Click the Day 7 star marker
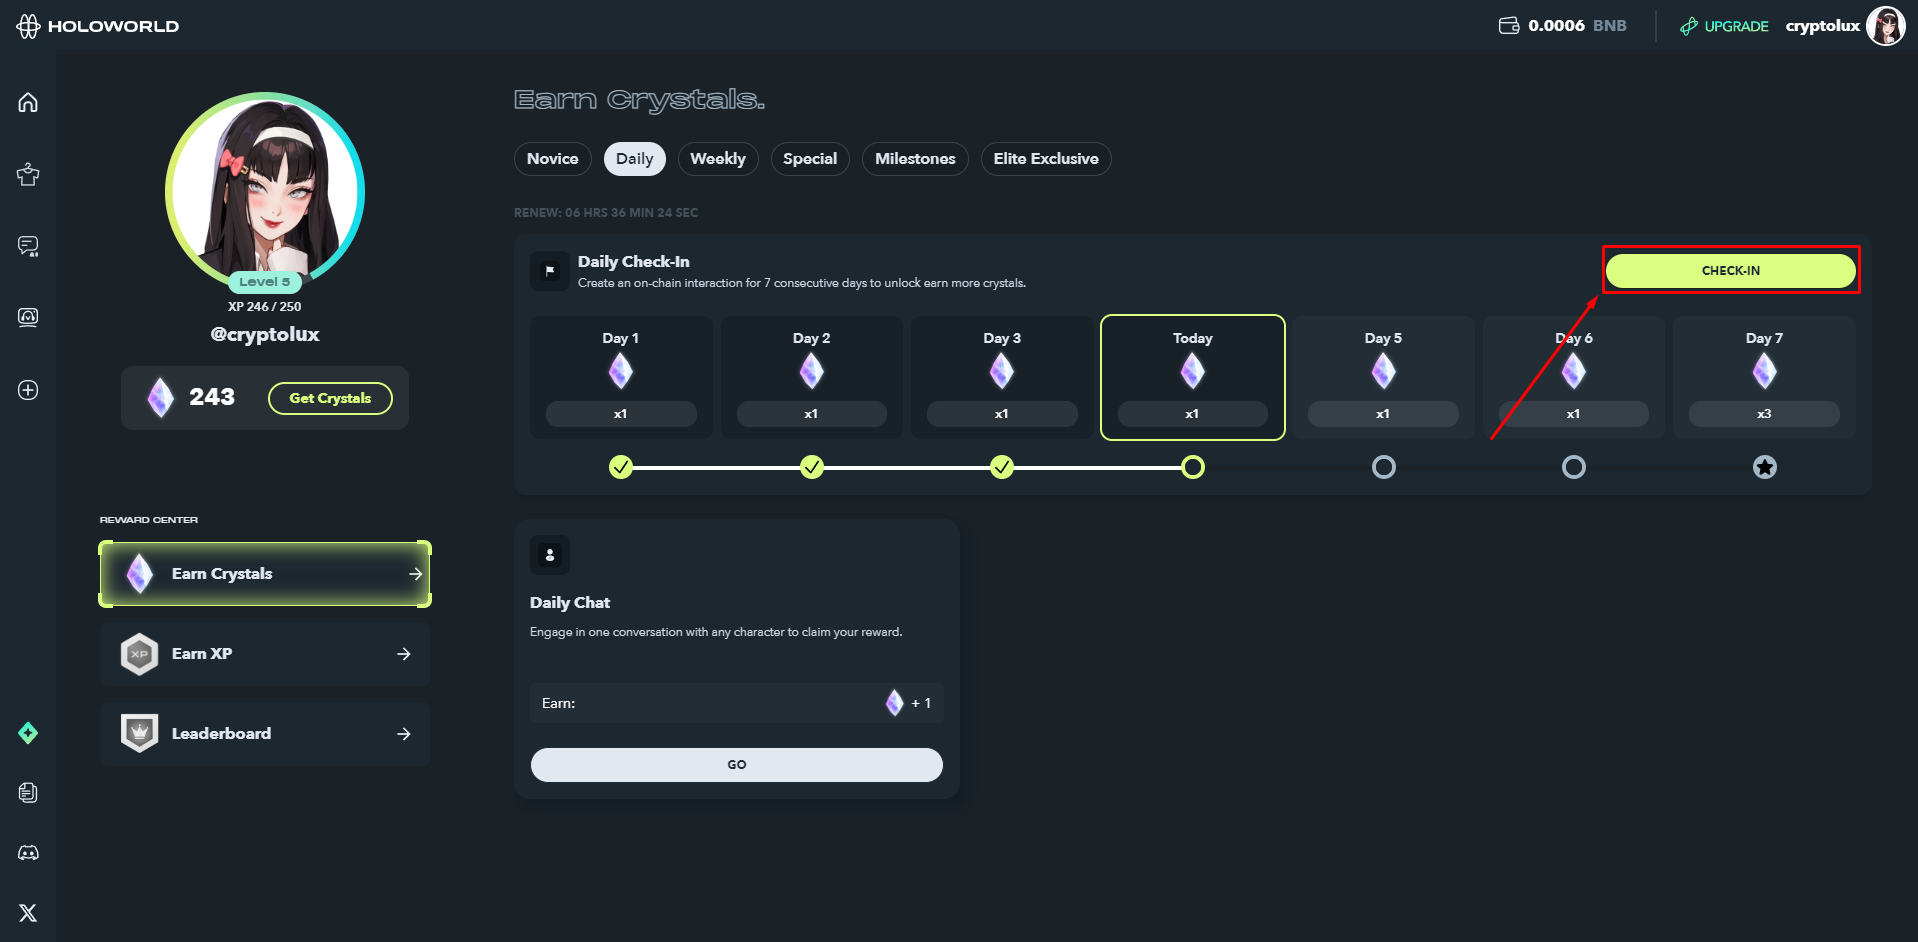This screenshot has width=1918, height=942. pyautogui.click(x=1765, y=467)
